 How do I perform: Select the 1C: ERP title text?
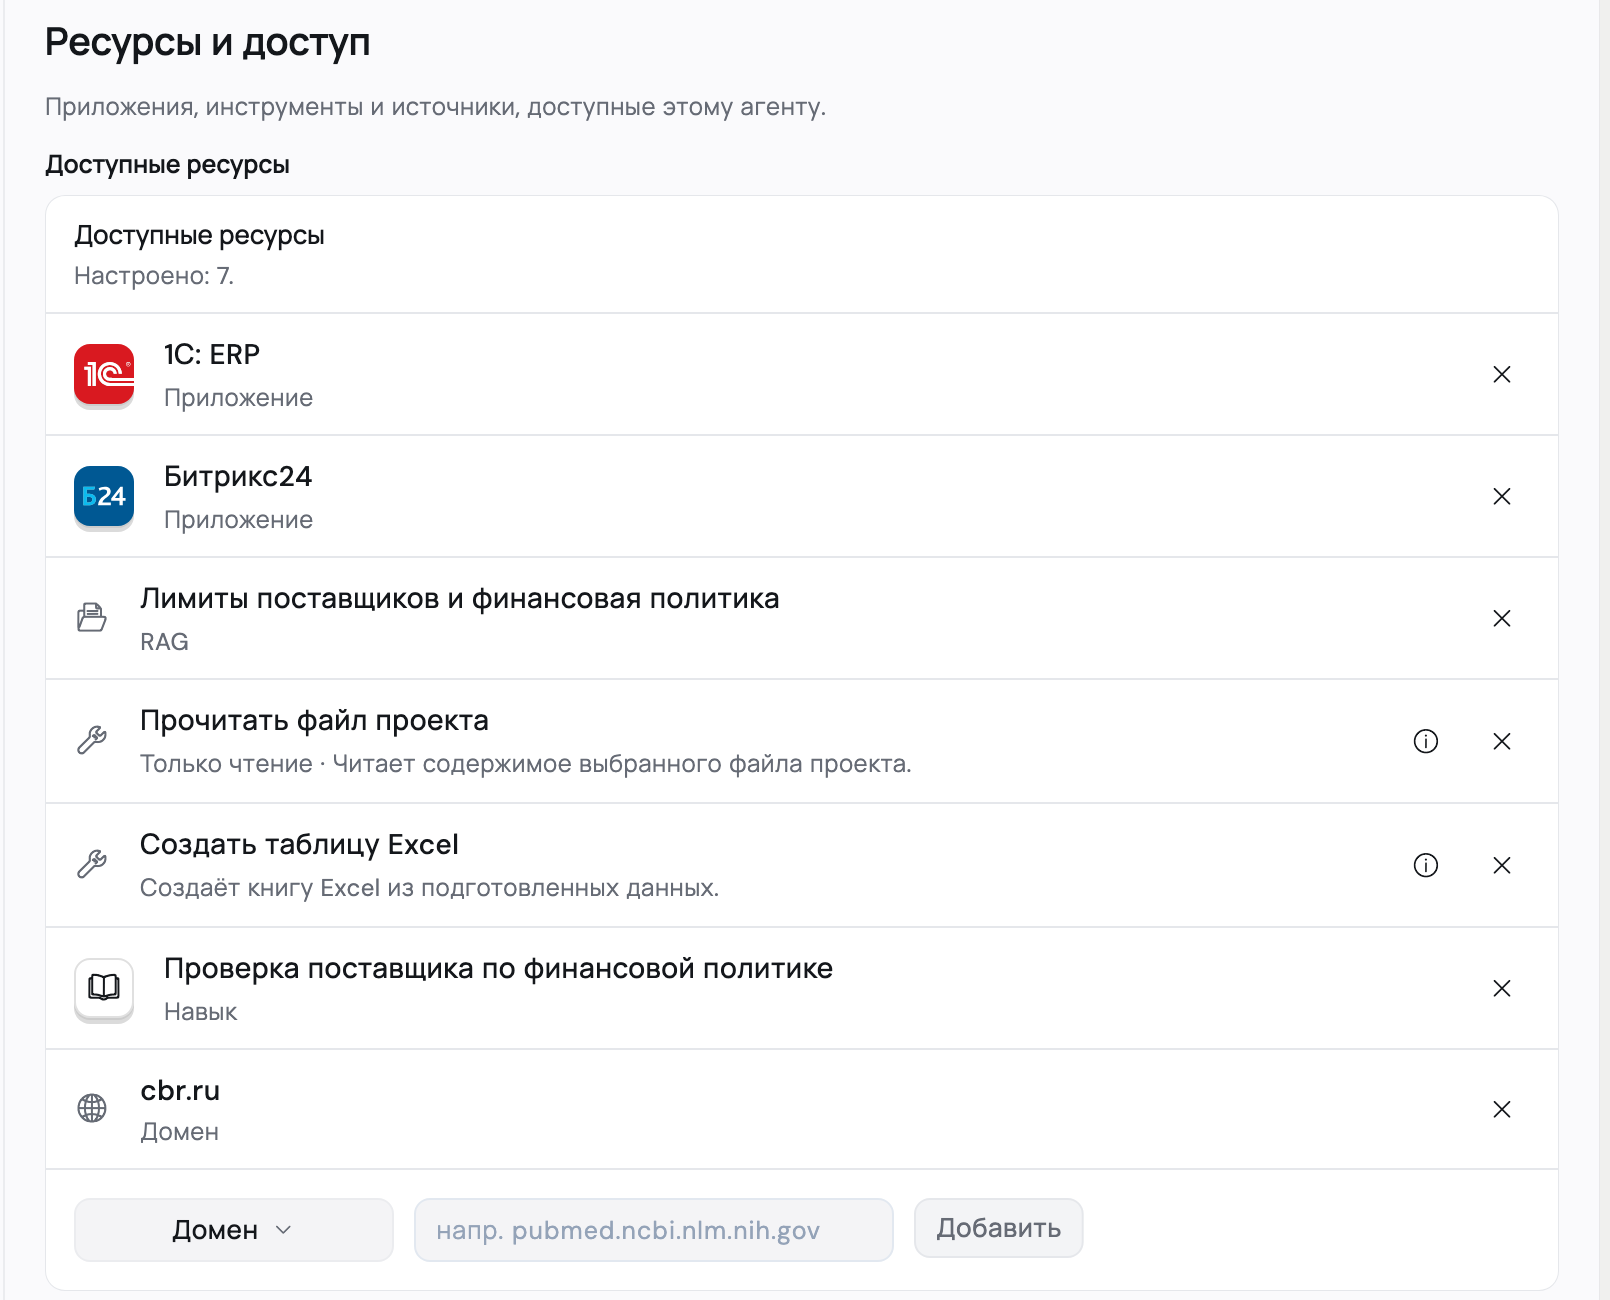point(212,355)
